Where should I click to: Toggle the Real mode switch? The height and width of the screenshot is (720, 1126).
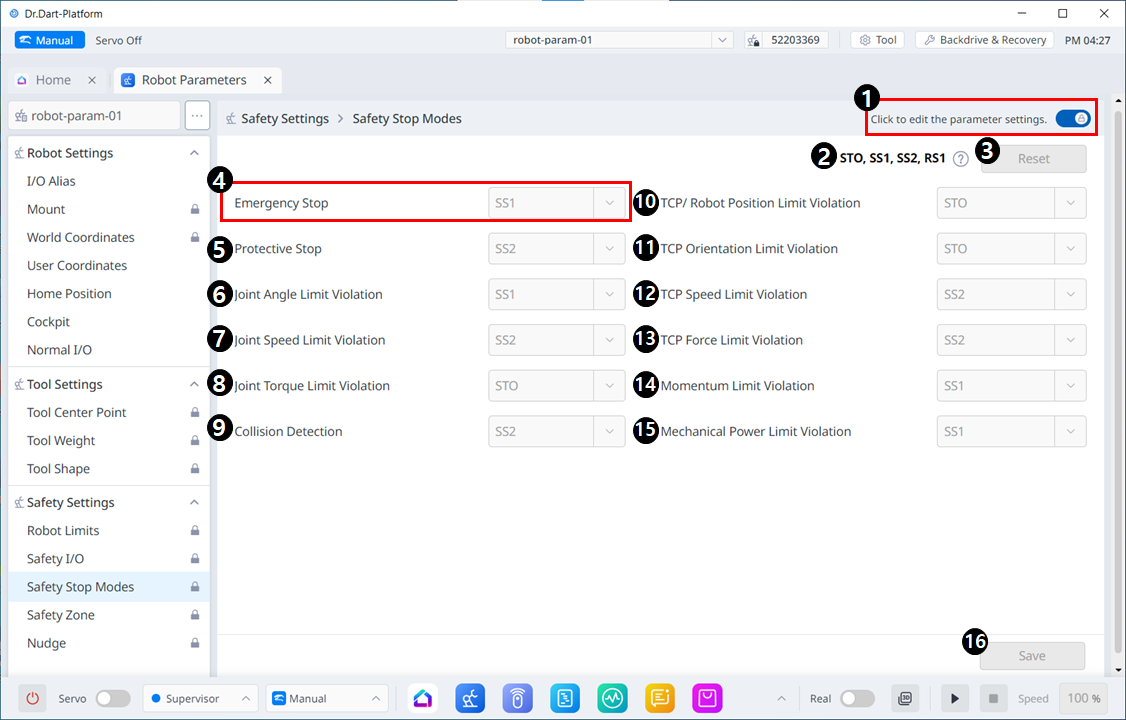coord(857,698)
